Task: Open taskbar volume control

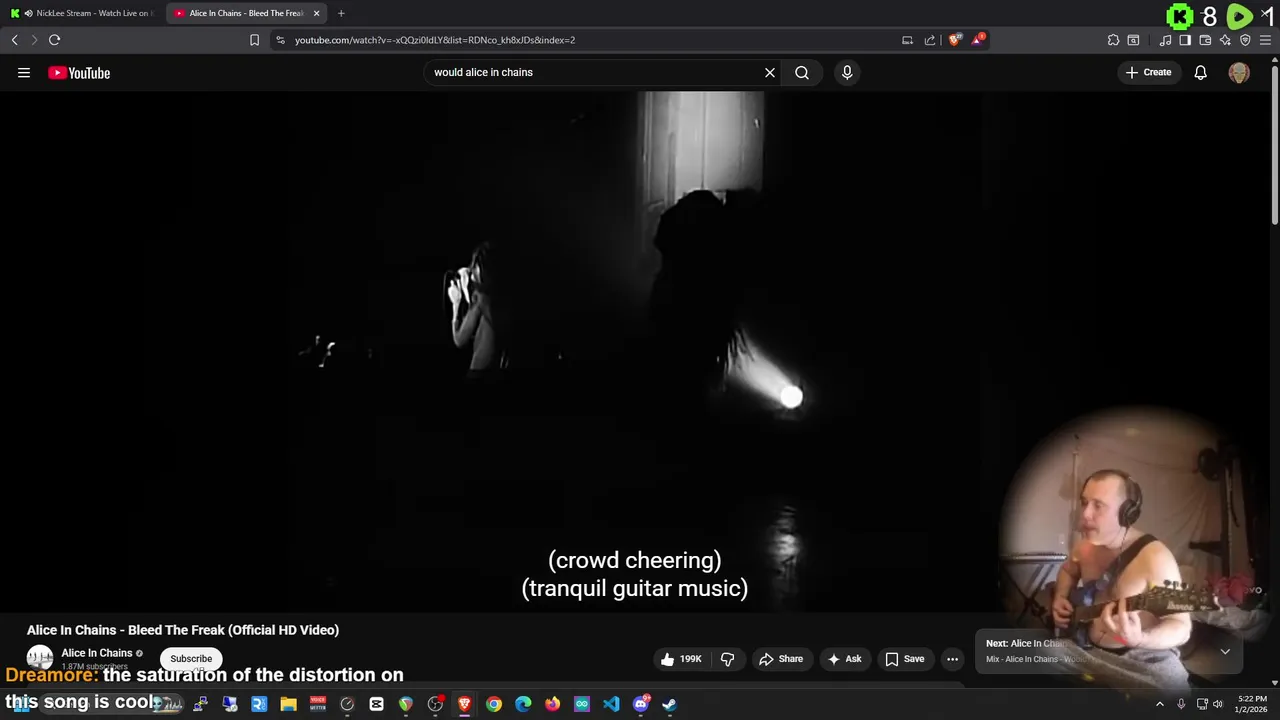Action: coord(1218,704)
